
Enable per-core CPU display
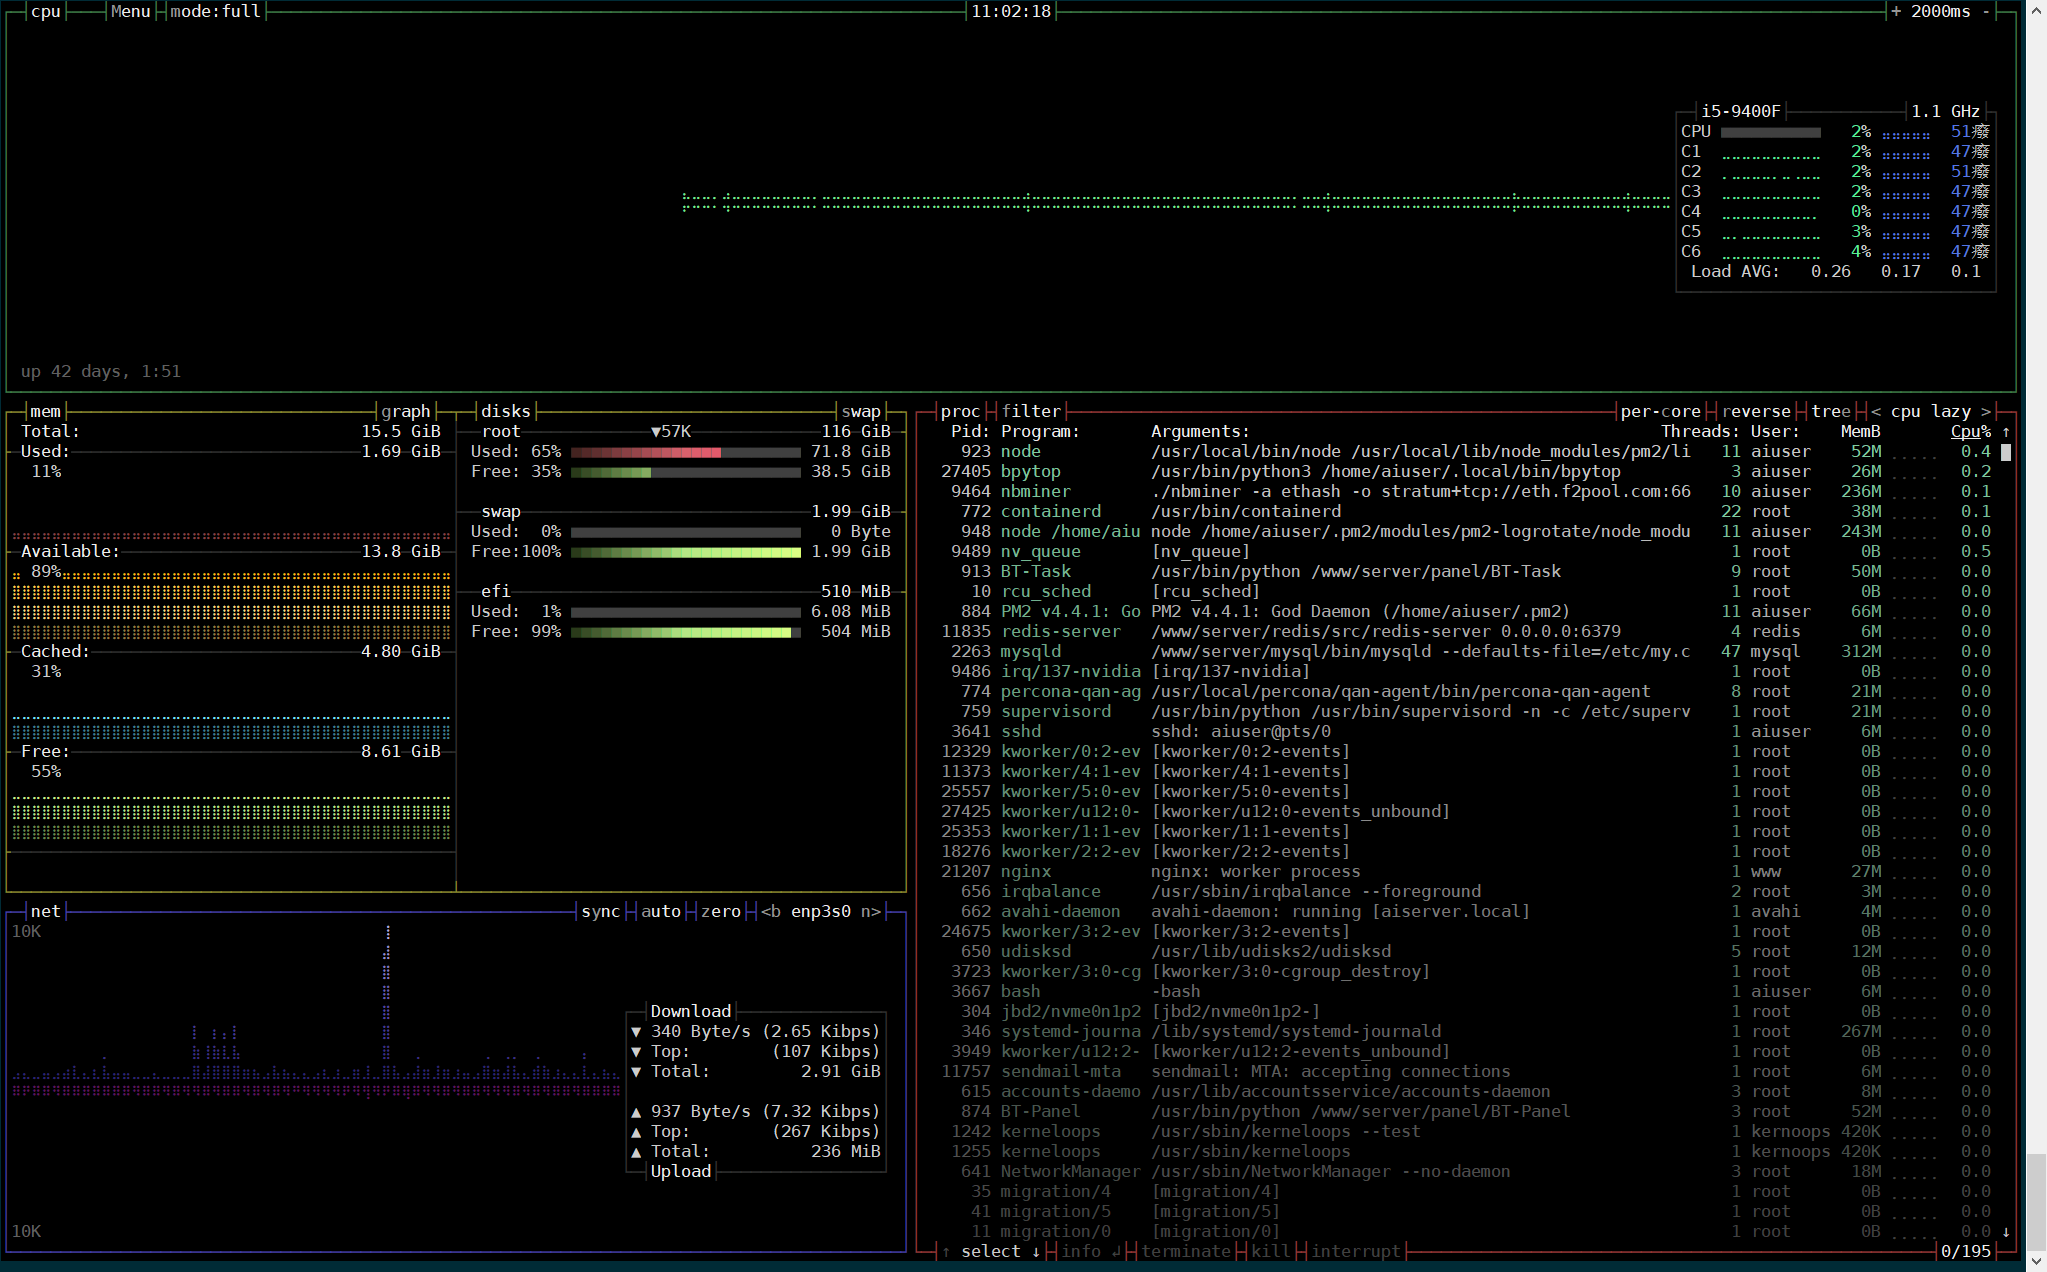[x=1658, y=411]
